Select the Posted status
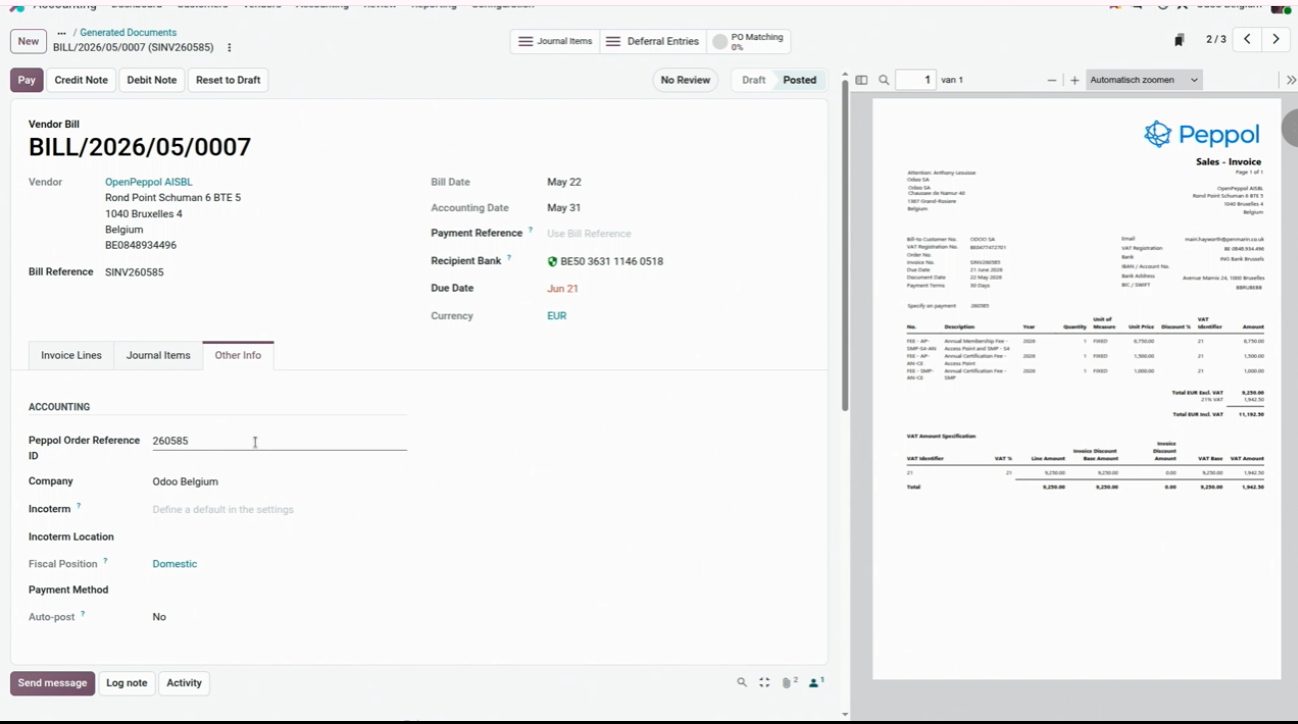This screenshot has width=1298, height=724. 799,80
